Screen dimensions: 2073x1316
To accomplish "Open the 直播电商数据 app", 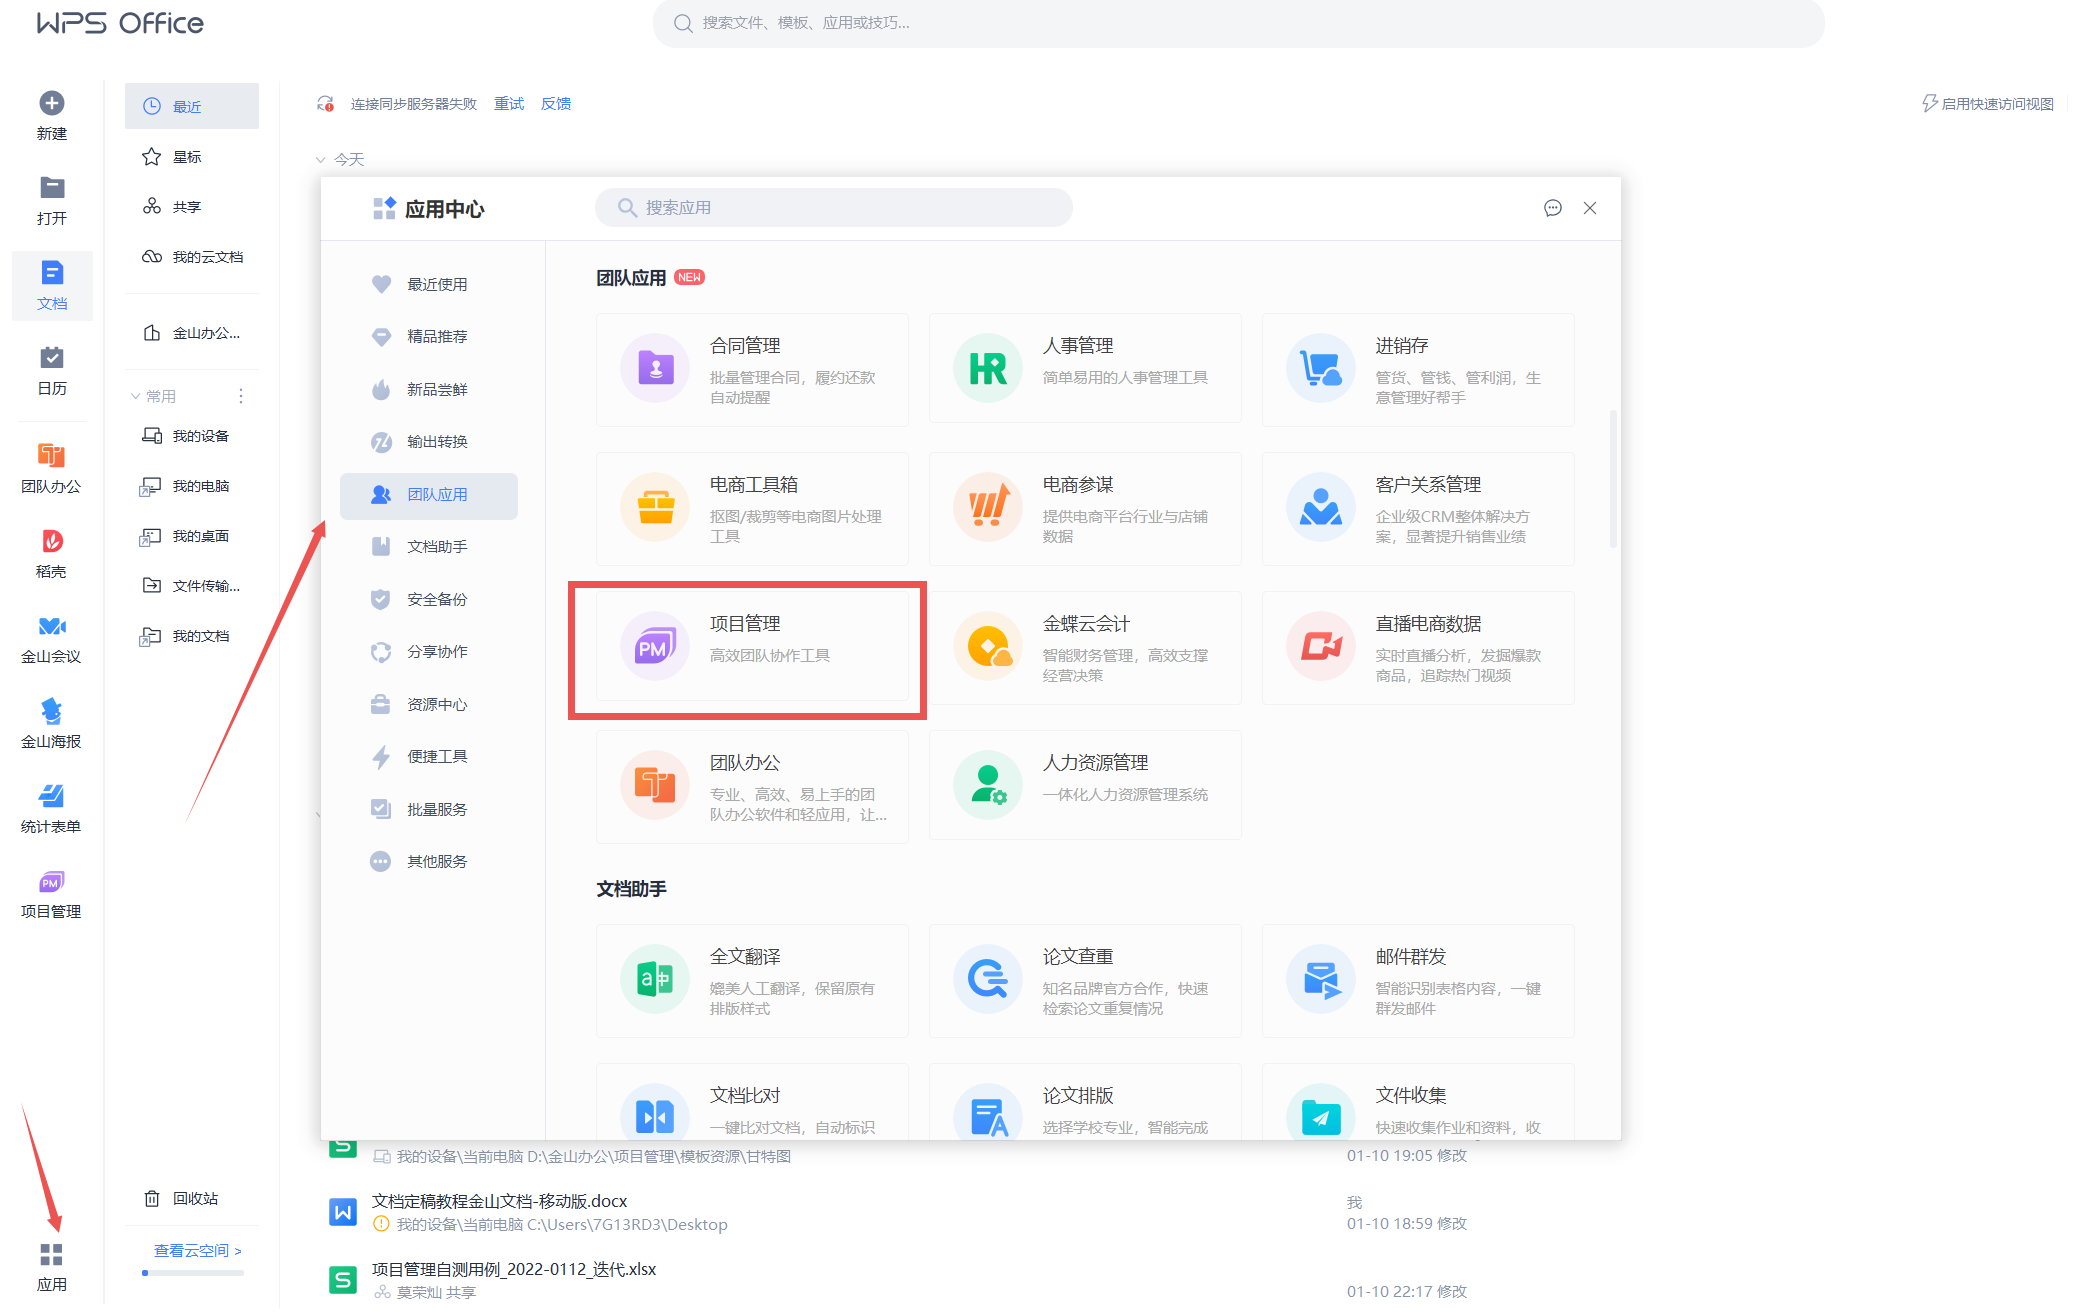I will [x=1418, y=648].
